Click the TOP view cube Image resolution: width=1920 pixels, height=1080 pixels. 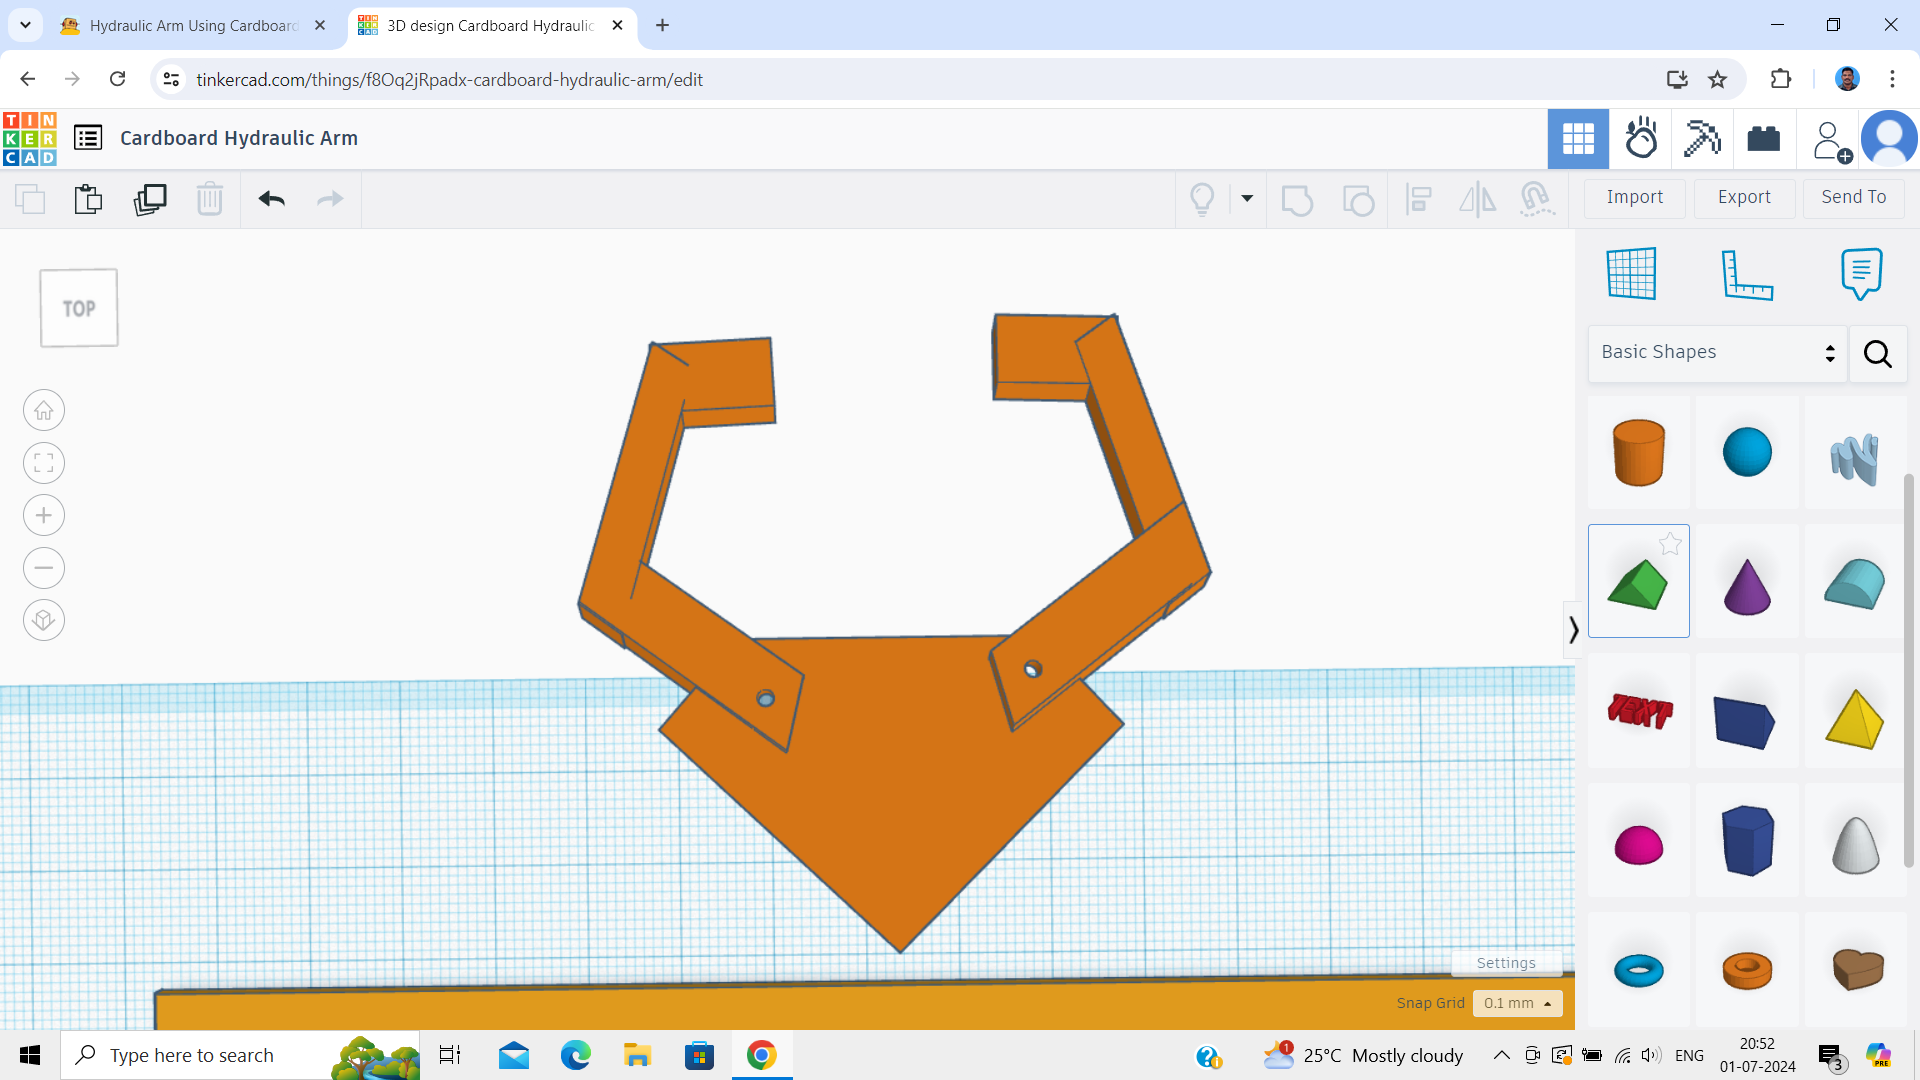click(79, 308)
